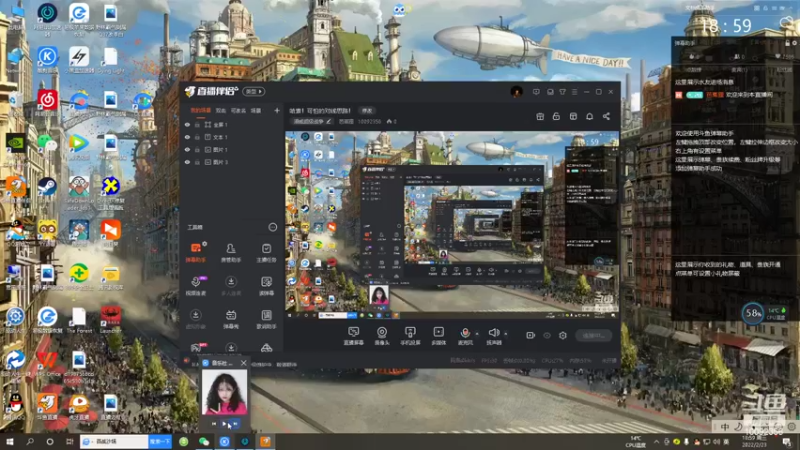Open the user avatar in the title bar
800x450 pixels.
pos(516,92)
